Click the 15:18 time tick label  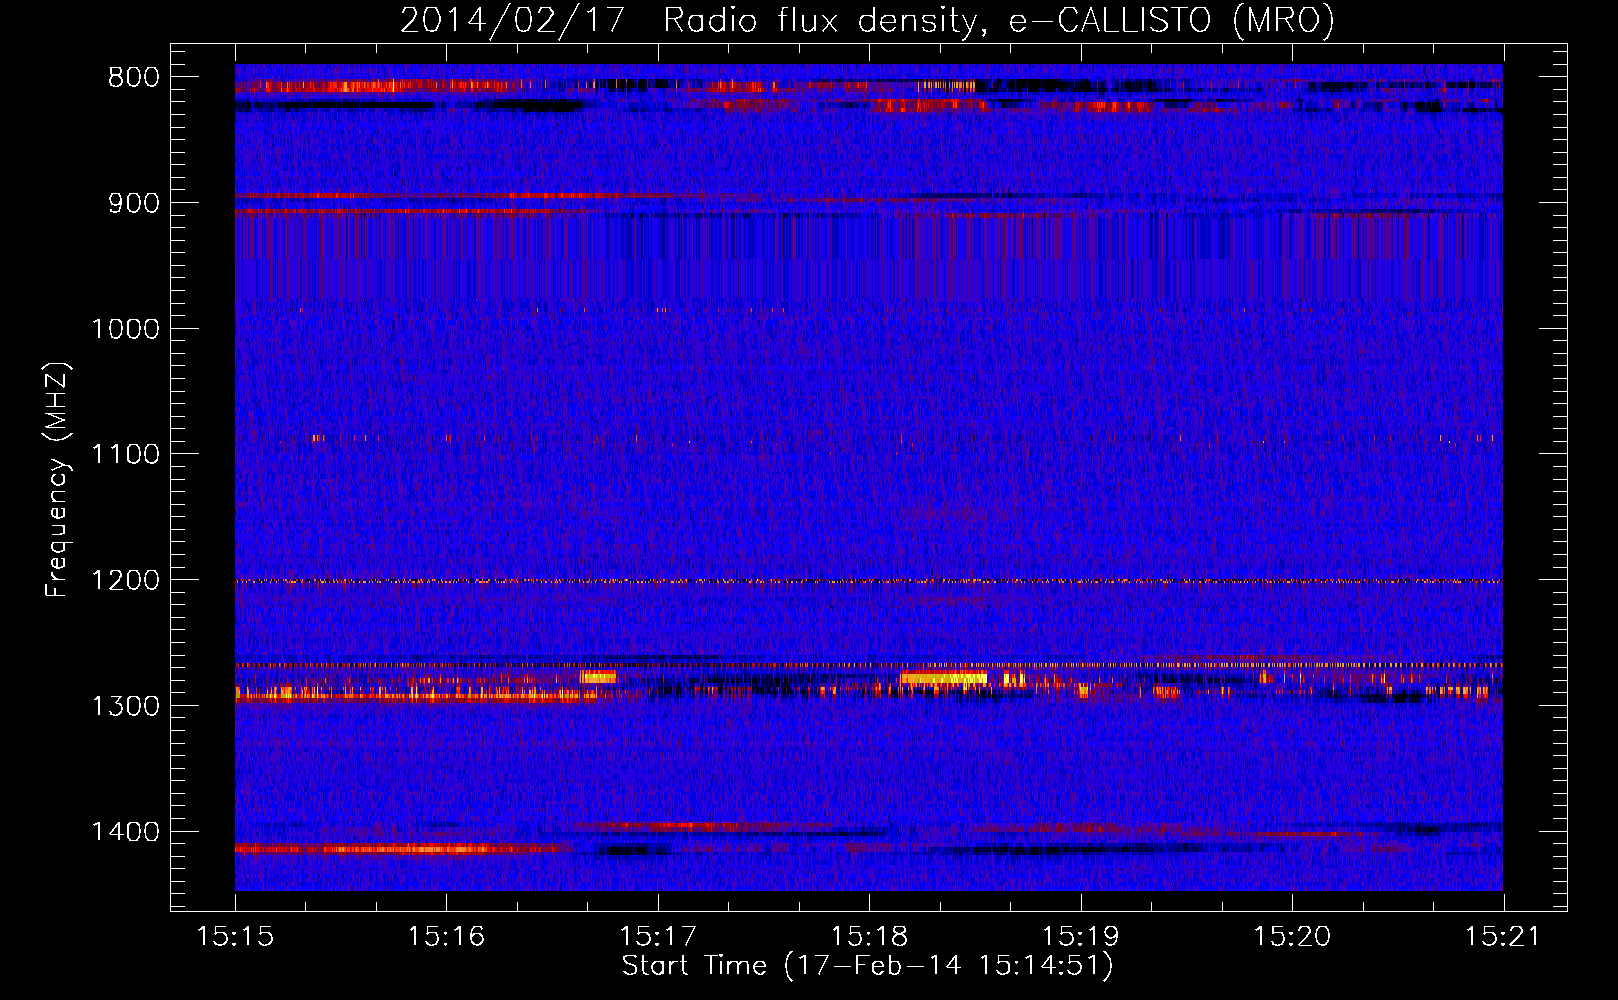click(870, 936)
